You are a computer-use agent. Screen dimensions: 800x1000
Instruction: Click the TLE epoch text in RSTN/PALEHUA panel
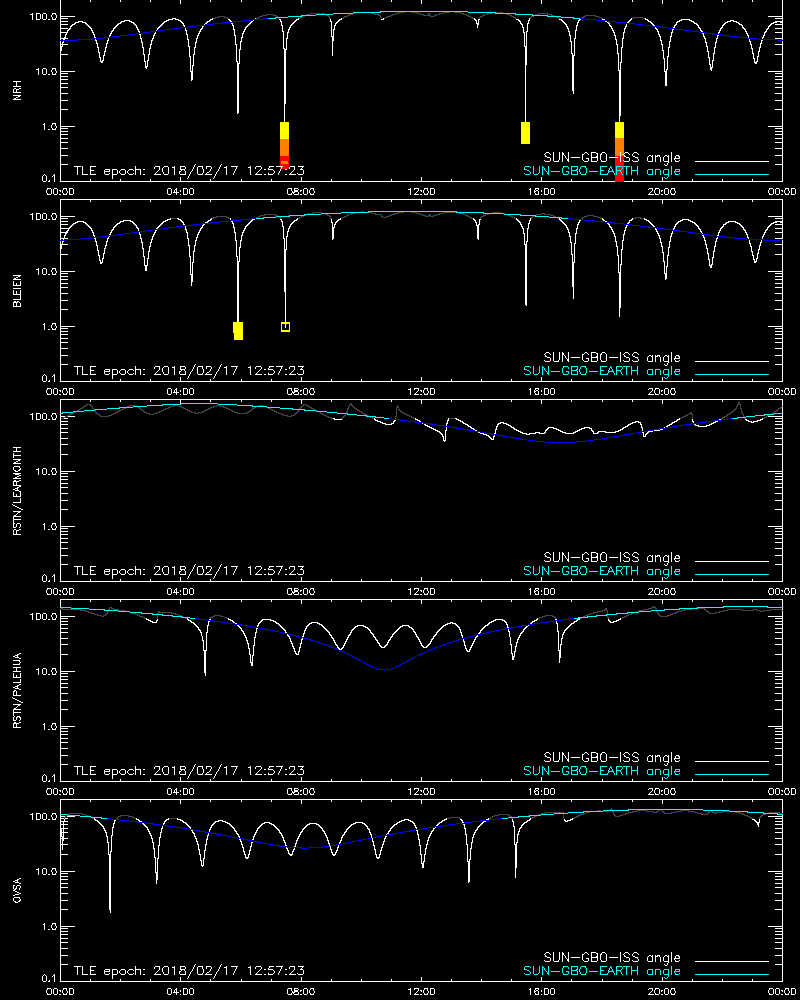point(189,770)
